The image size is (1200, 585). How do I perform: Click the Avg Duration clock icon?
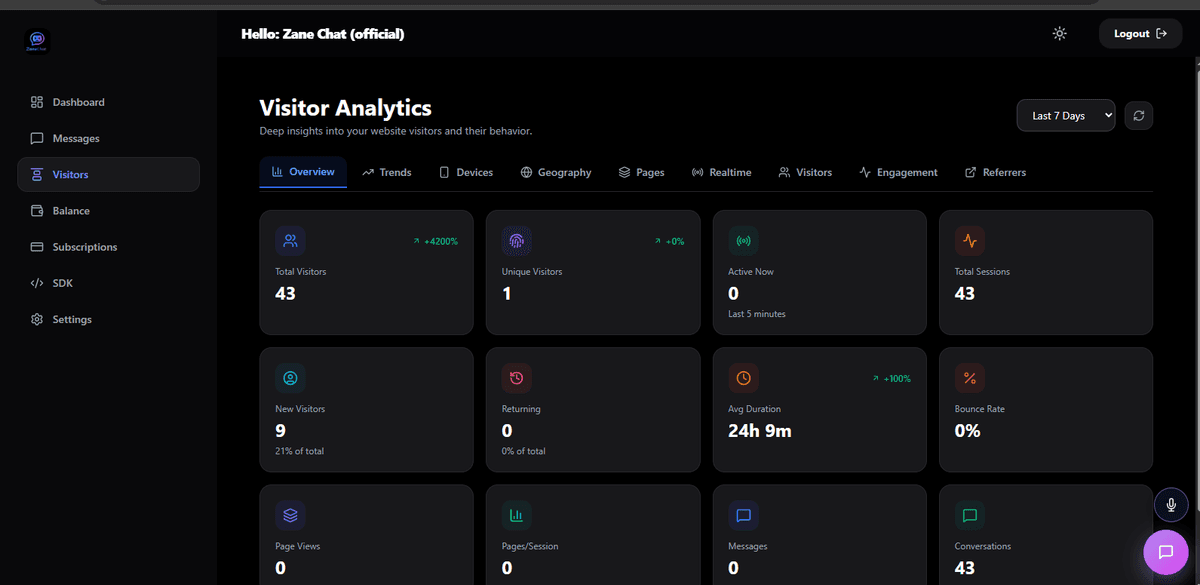[743, 378]
